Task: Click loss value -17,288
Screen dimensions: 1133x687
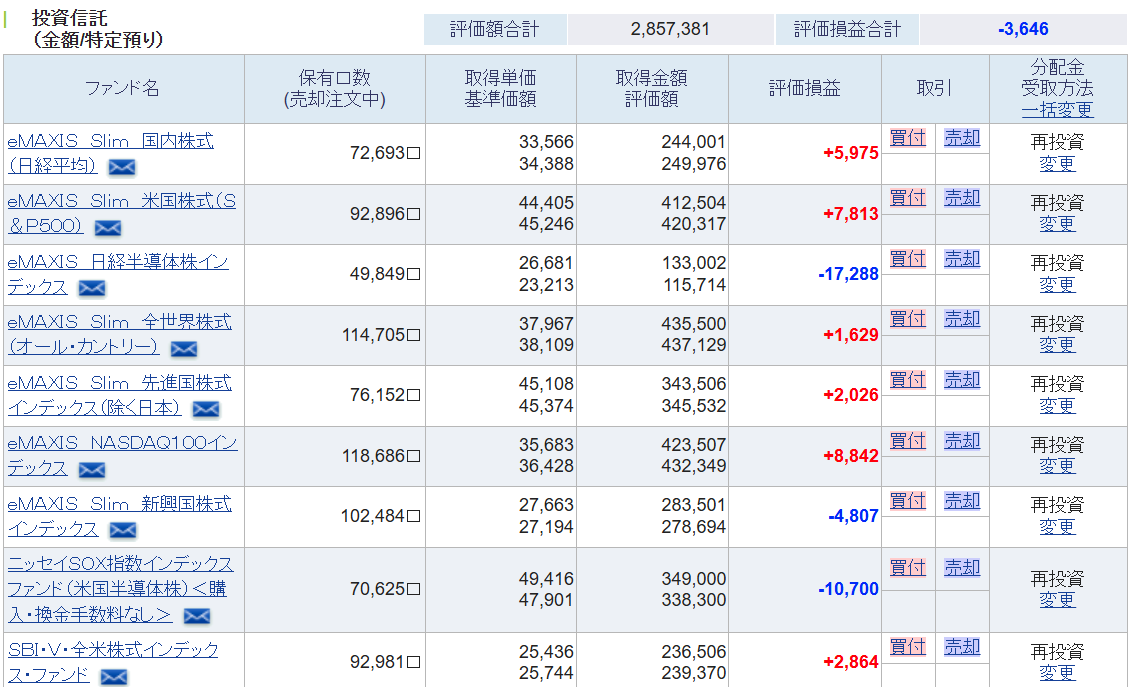Action: pos(848,275)
